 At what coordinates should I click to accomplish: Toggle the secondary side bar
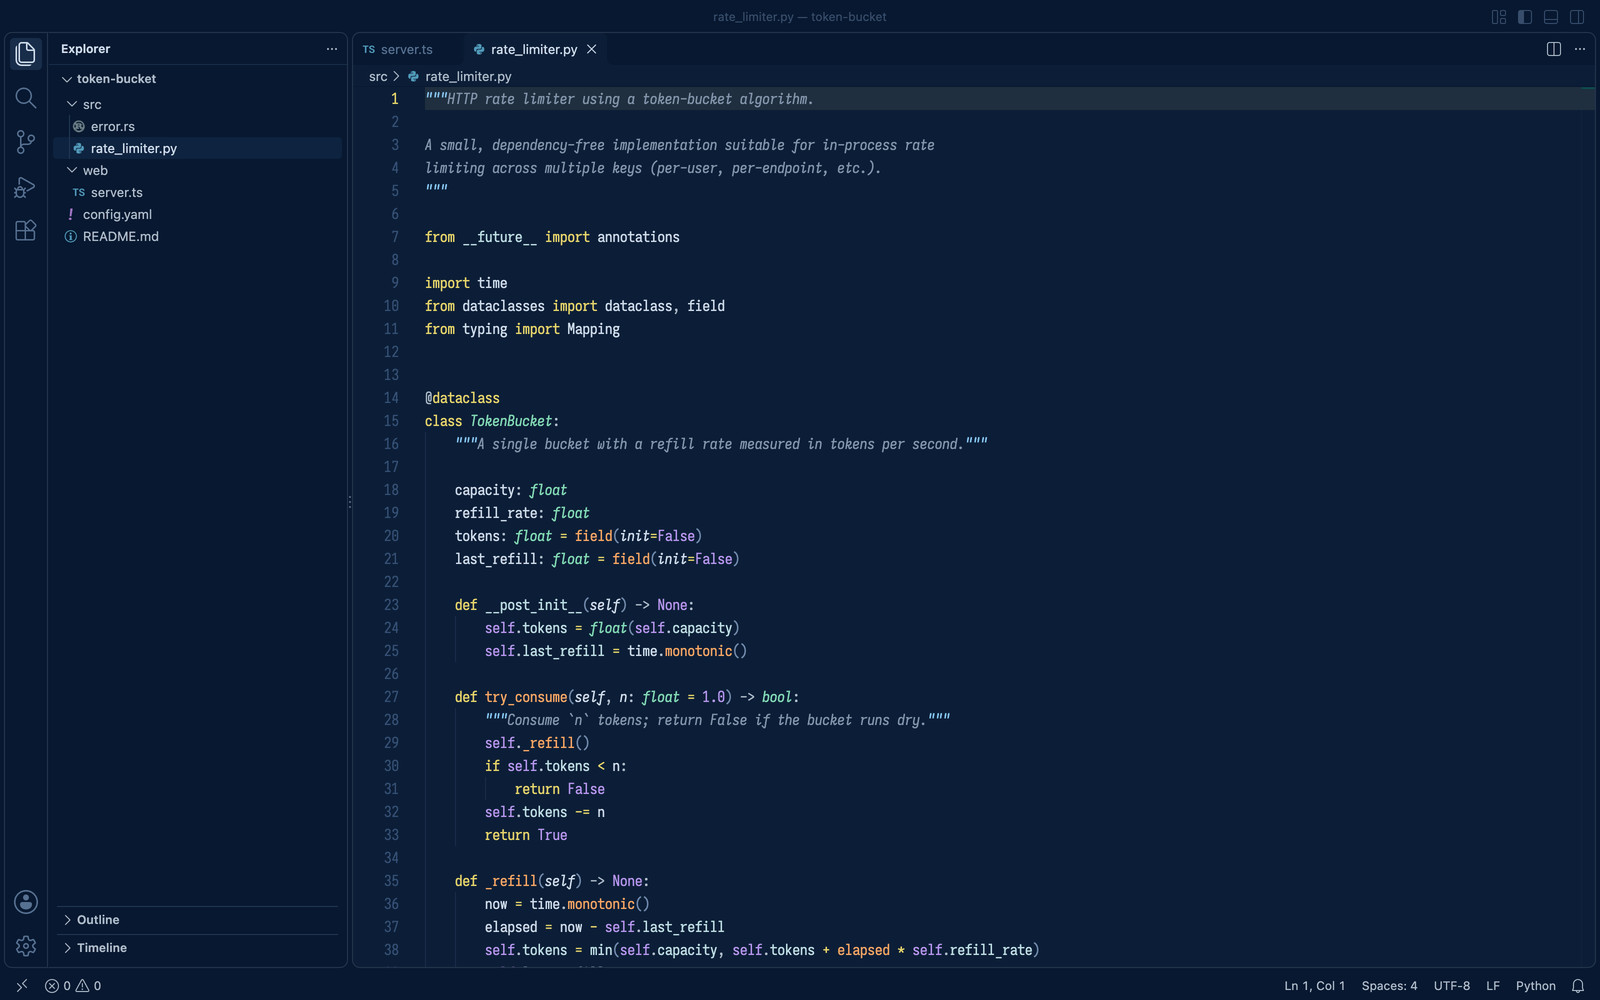1577,17
